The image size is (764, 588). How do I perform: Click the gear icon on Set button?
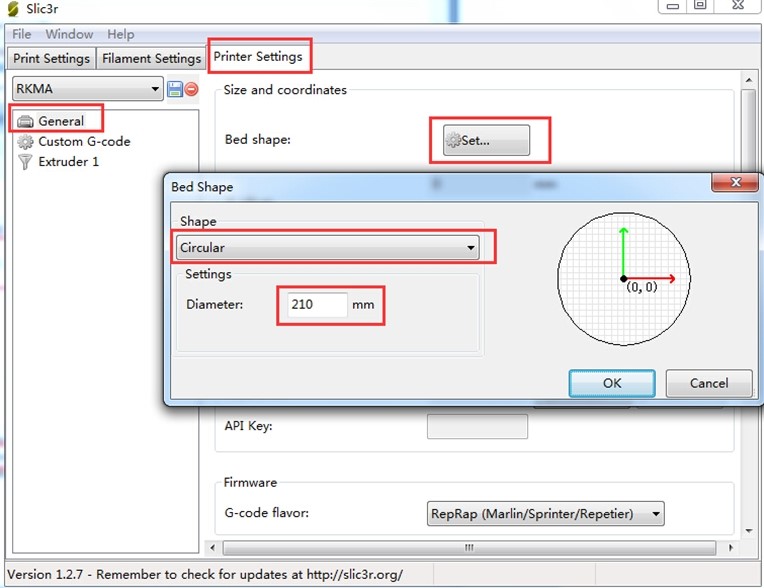click(453, 141)
